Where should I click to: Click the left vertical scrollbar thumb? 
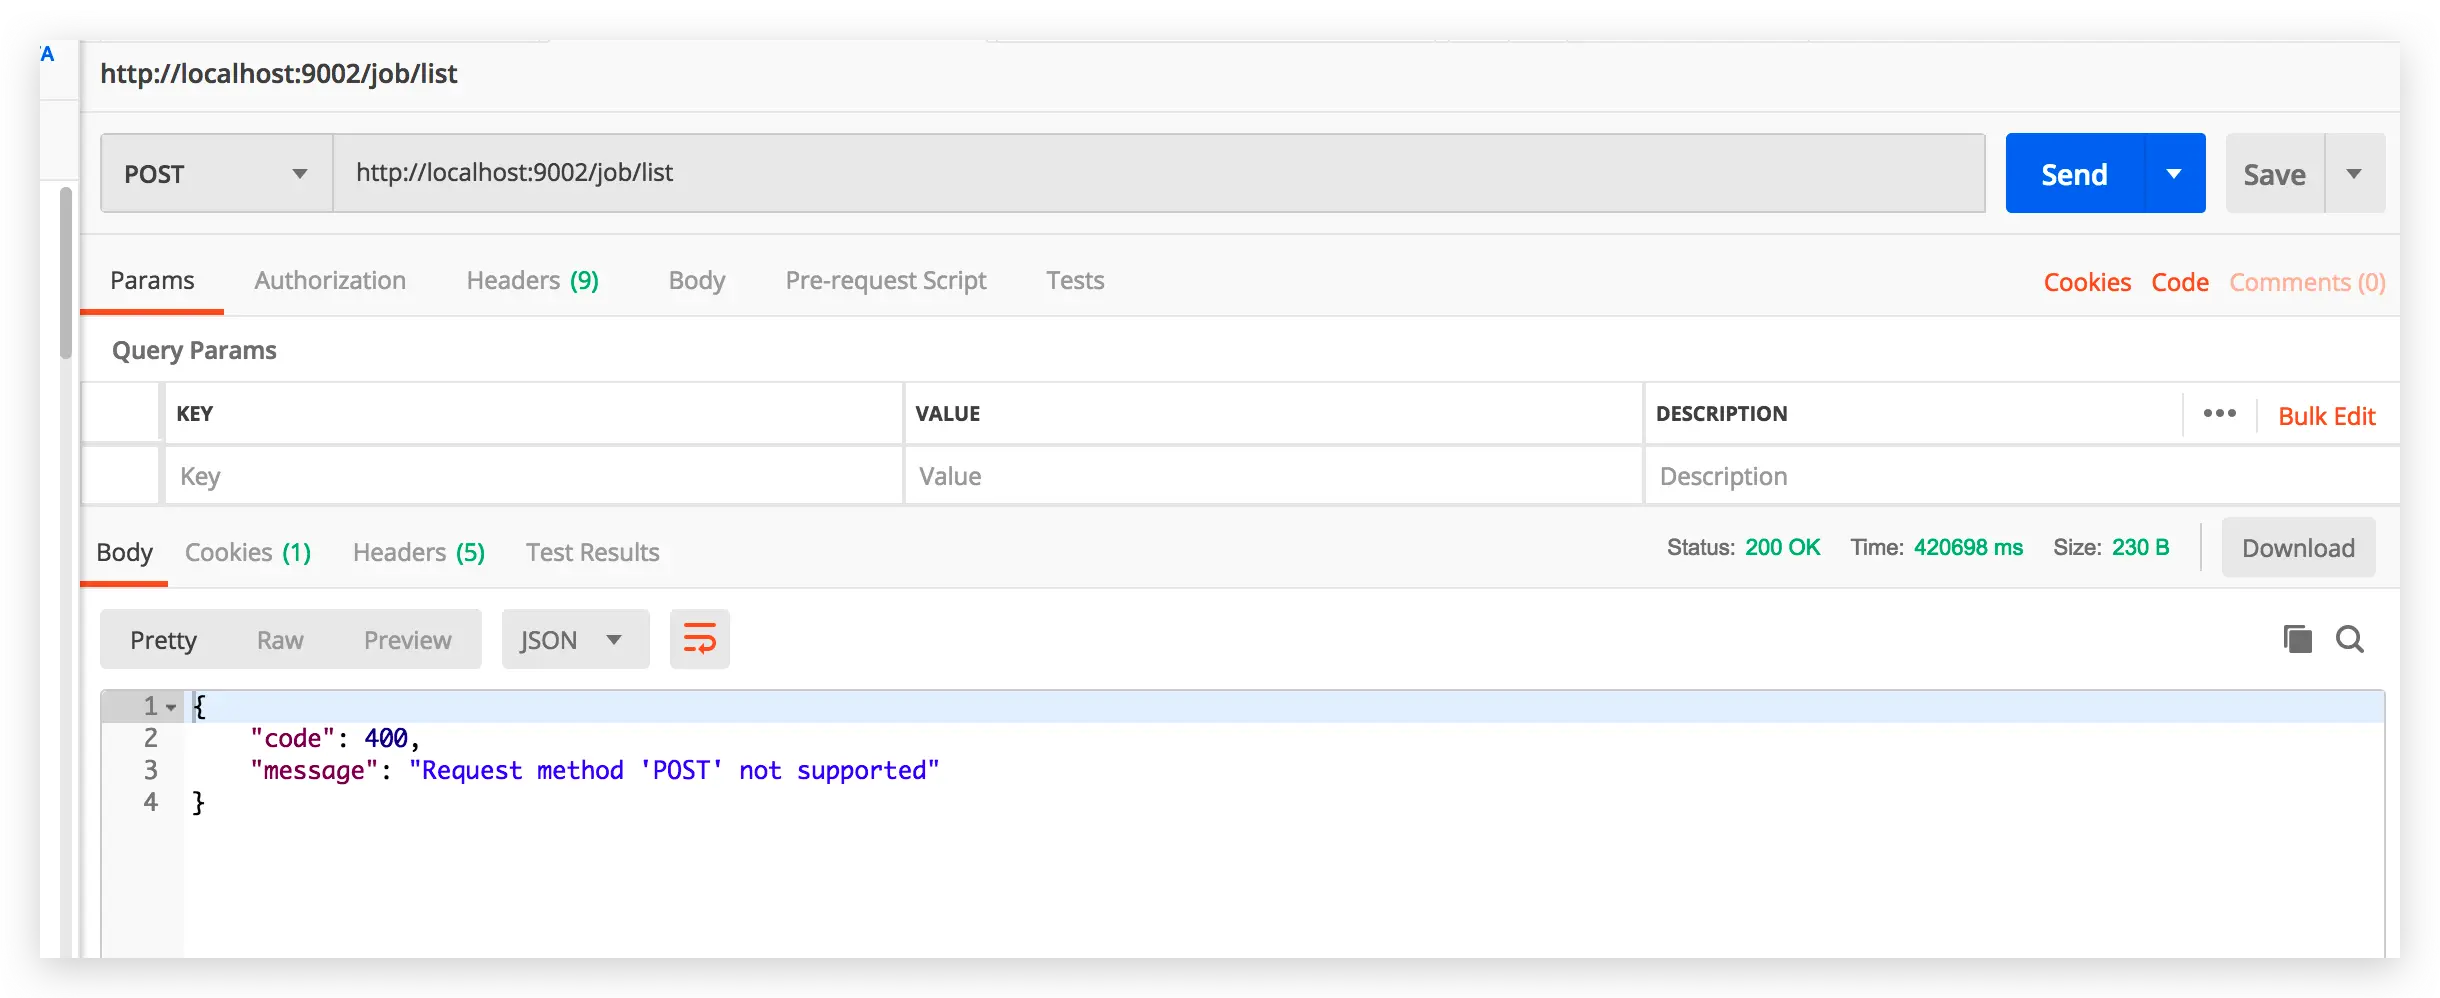tap(66, 272)
